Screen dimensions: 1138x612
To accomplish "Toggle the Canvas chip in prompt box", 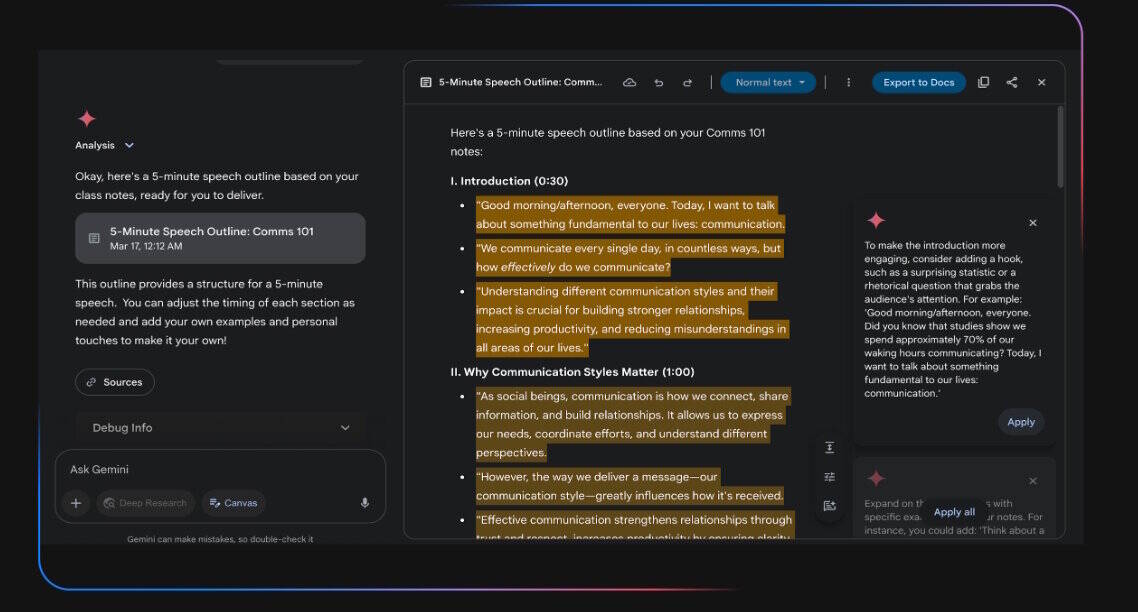I will (x=234, y=503).
